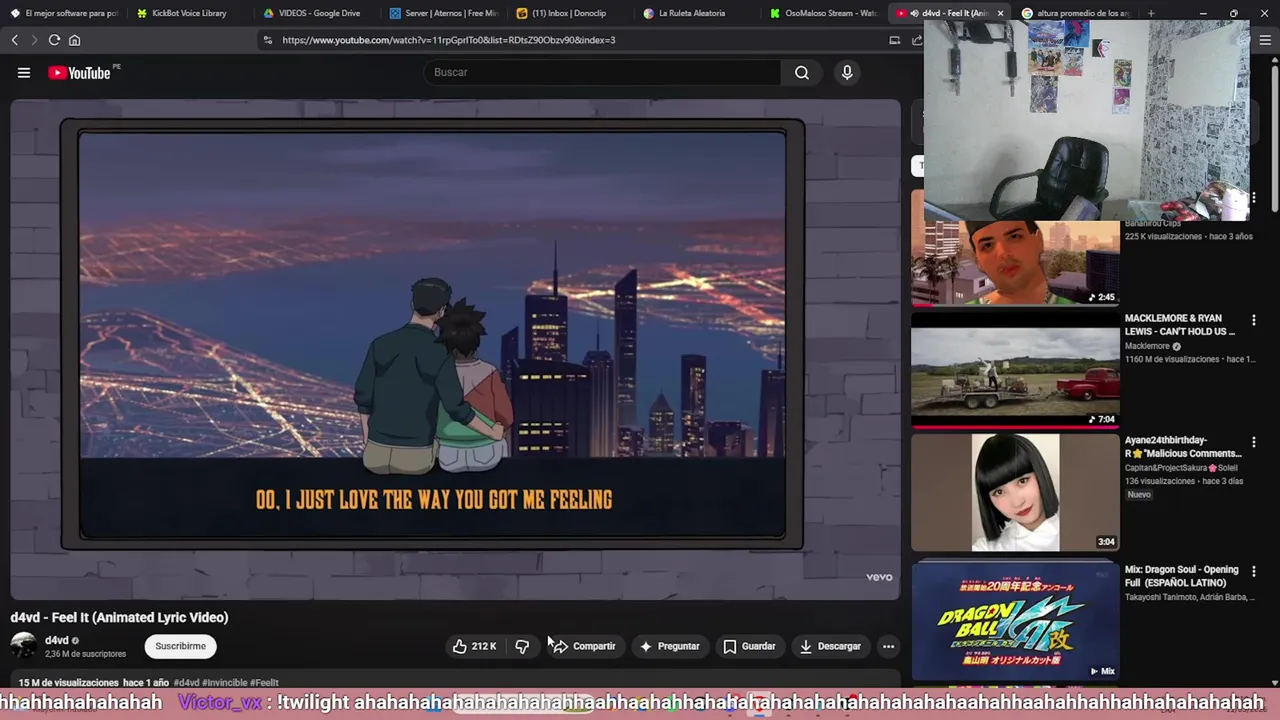Click the video title d4vd - Feel It
The height and width of the screenshot is (720, 1280).
coord(119,618)
